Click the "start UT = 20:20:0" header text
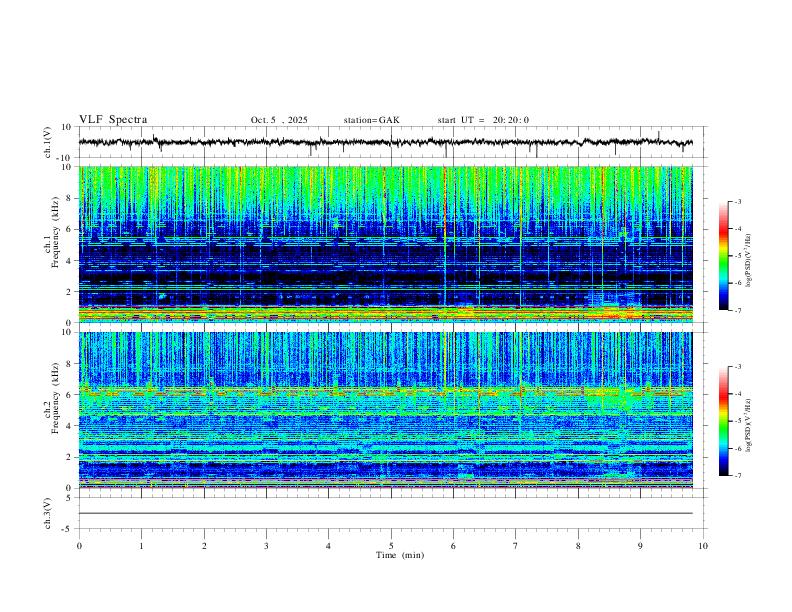Screen dimensions: 792x612 [483, 120]
